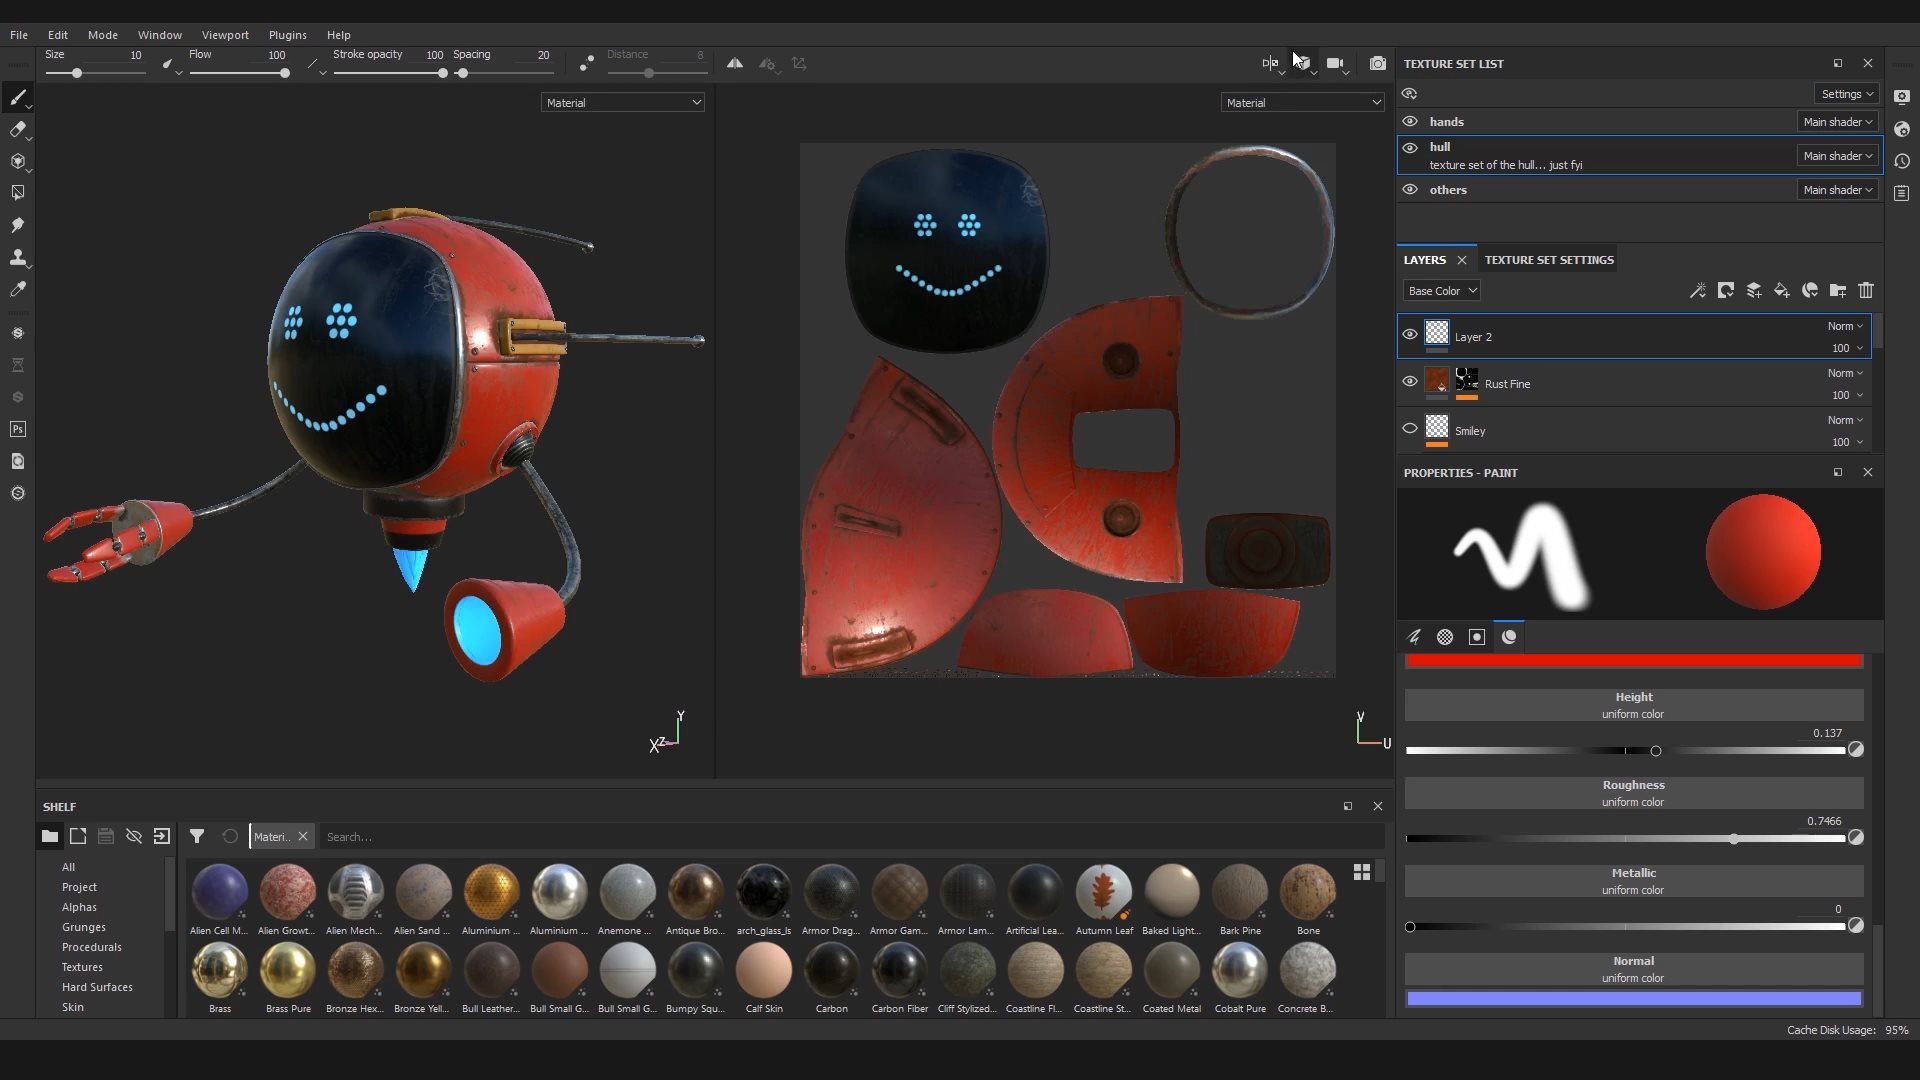This screenshot has width=1920, height=1080.
Task: Click the Settings button in Texture Set List
Action: click(1846, 94)
